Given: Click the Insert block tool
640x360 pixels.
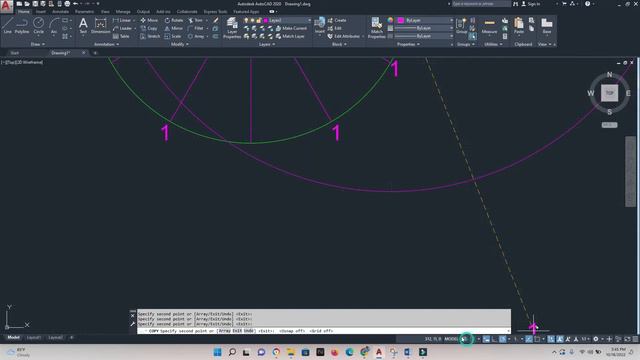Looking at the screenshot, I should pos(320,25).
